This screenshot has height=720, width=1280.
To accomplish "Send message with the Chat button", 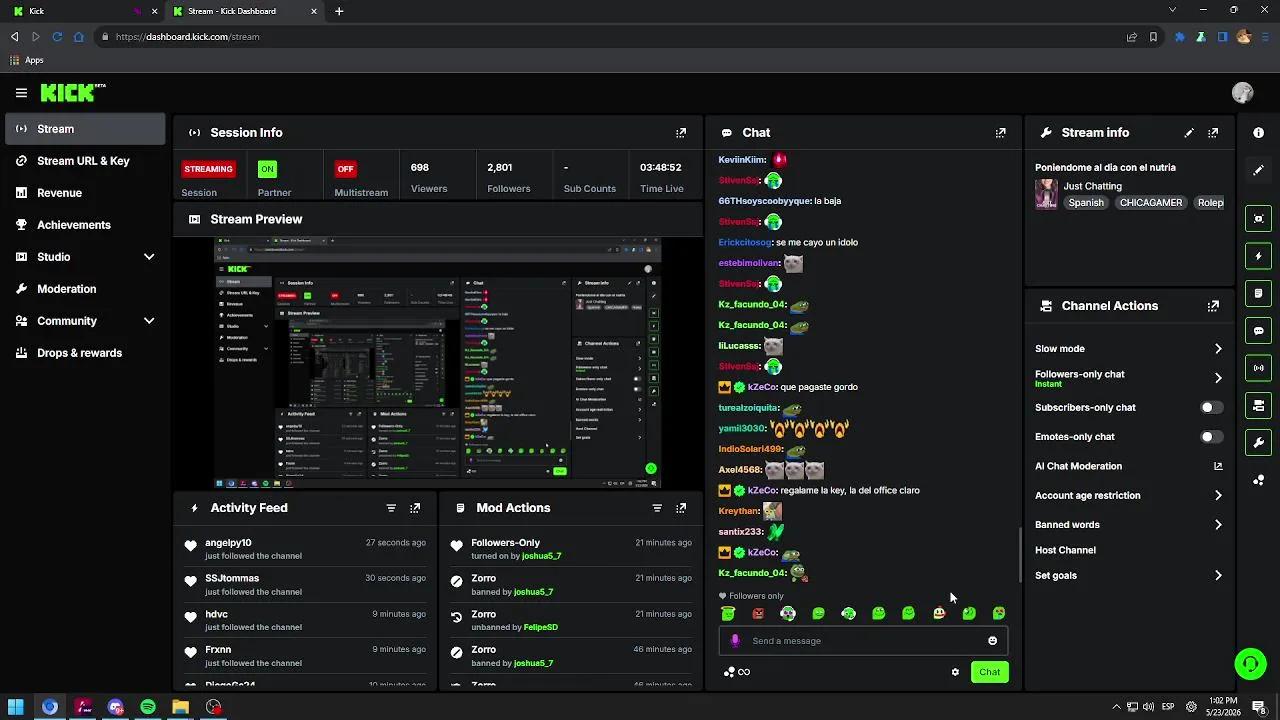I will click(x=989, y=672).
